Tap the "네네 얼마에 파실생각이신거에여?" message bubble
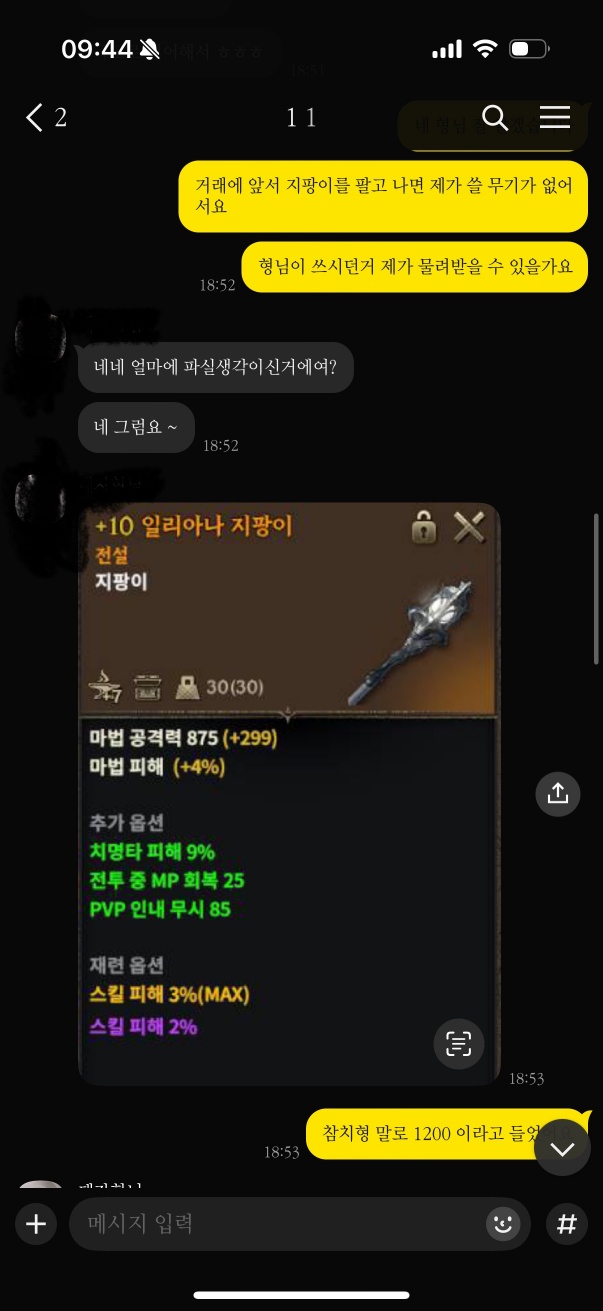Viewport: 603px width, 1311px height. click(x=216, y=367)
